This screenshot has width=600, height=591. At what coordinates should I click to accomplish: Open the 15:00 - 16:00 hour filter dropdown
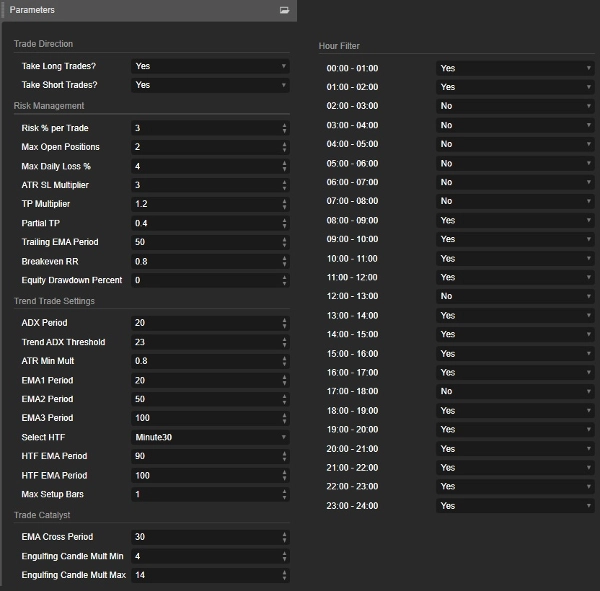515,353
